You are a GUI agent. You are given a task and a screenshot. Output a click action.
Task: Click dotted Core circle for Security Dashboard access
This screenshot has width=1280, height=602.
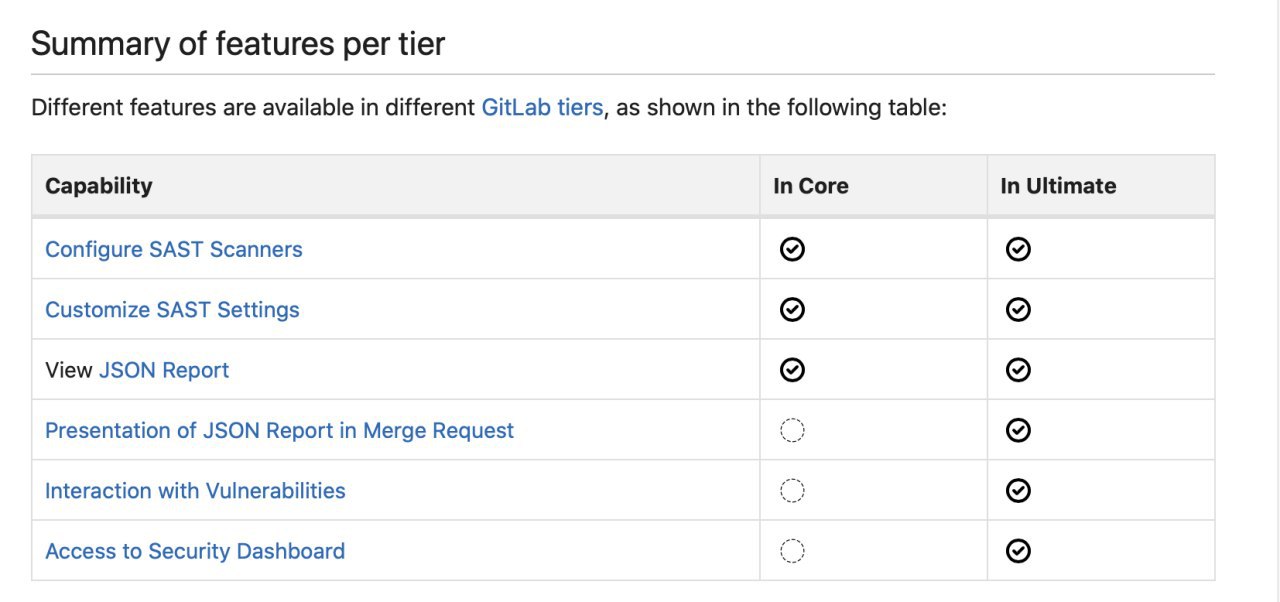pyautogui.click(x=792, y=551)
